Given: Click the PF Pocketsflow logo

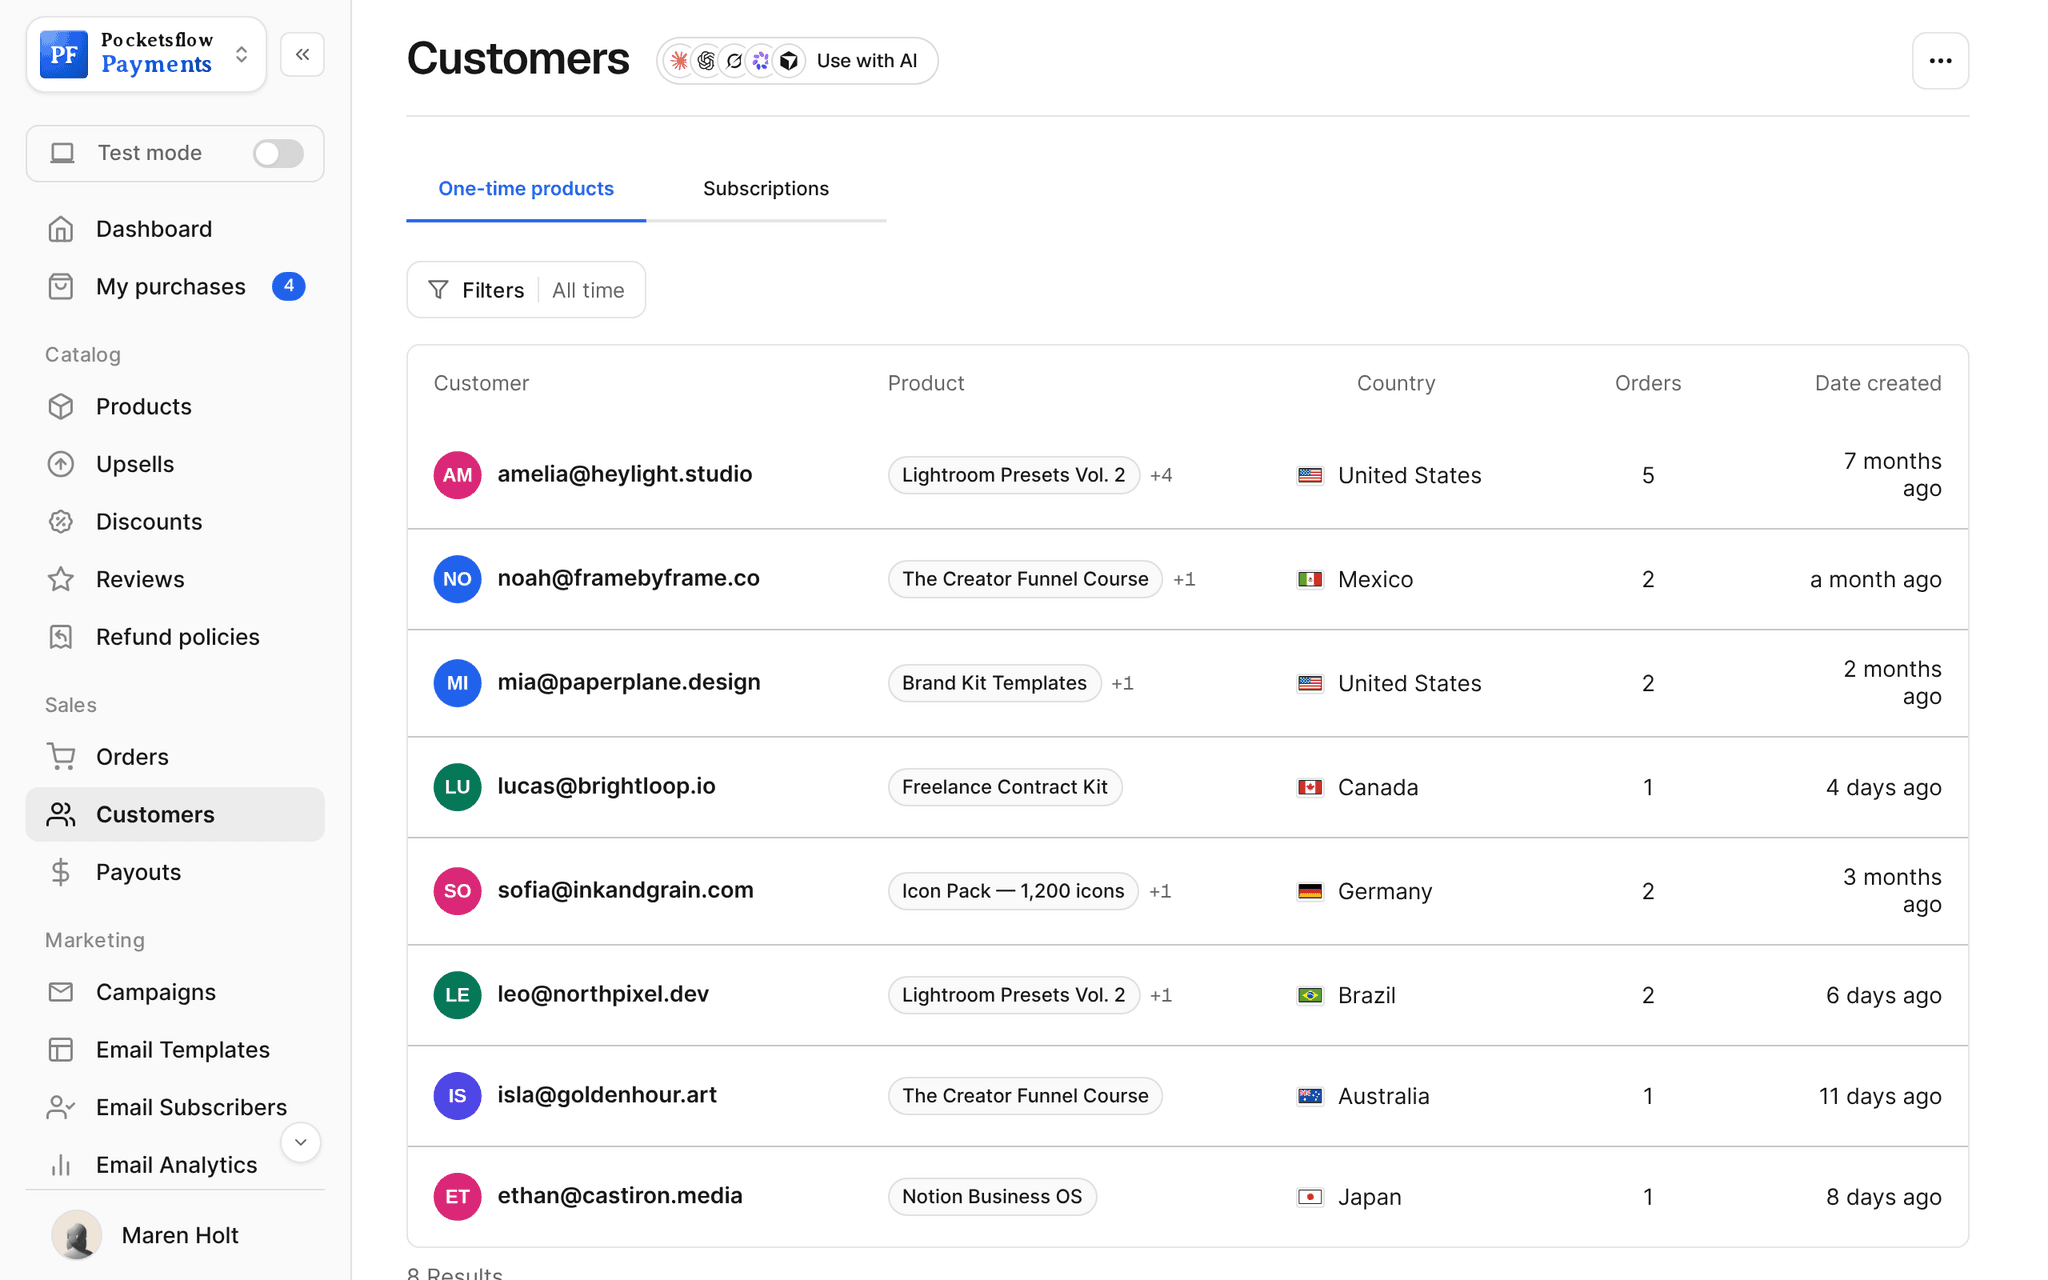Looking at the screenshot, I should [64, 54].
